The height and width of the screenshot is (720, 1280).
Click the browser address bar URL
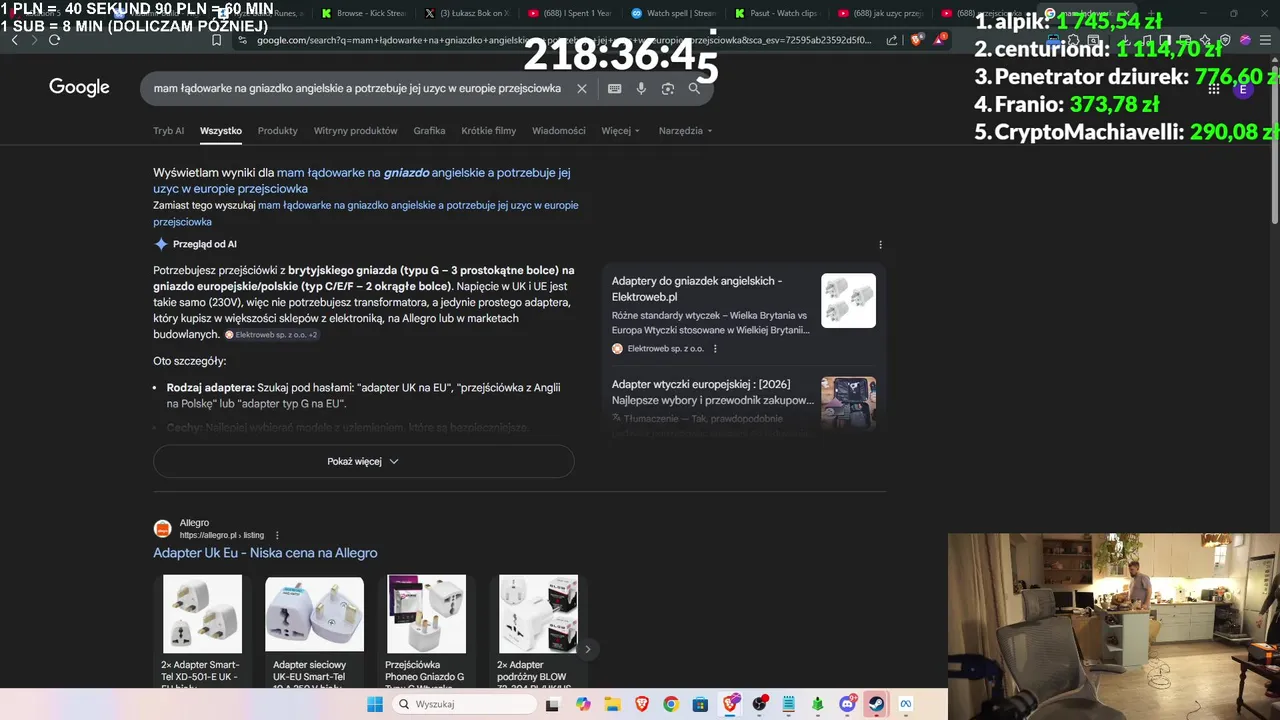coord(564,40)
